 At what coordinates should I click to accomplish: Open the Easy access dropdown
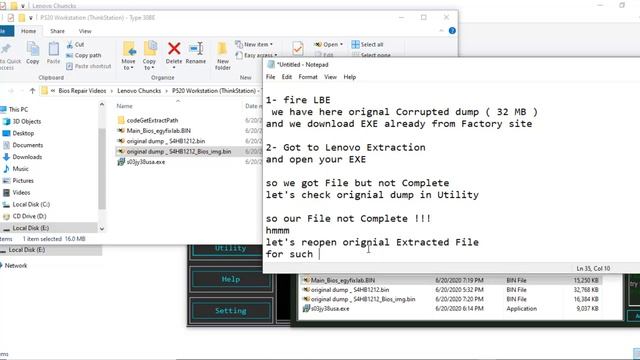pyautogui.click(x=256, y=55)
